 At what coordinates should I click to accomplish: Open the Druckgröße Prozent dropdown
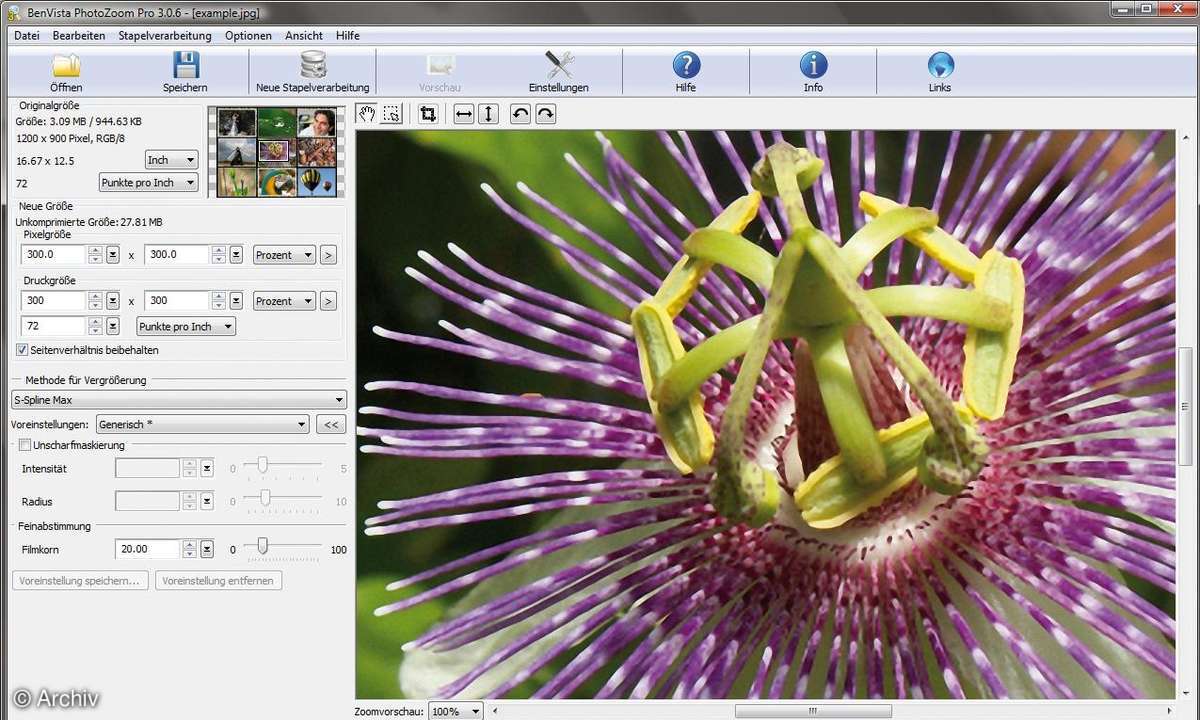click(x=284, y=301)
